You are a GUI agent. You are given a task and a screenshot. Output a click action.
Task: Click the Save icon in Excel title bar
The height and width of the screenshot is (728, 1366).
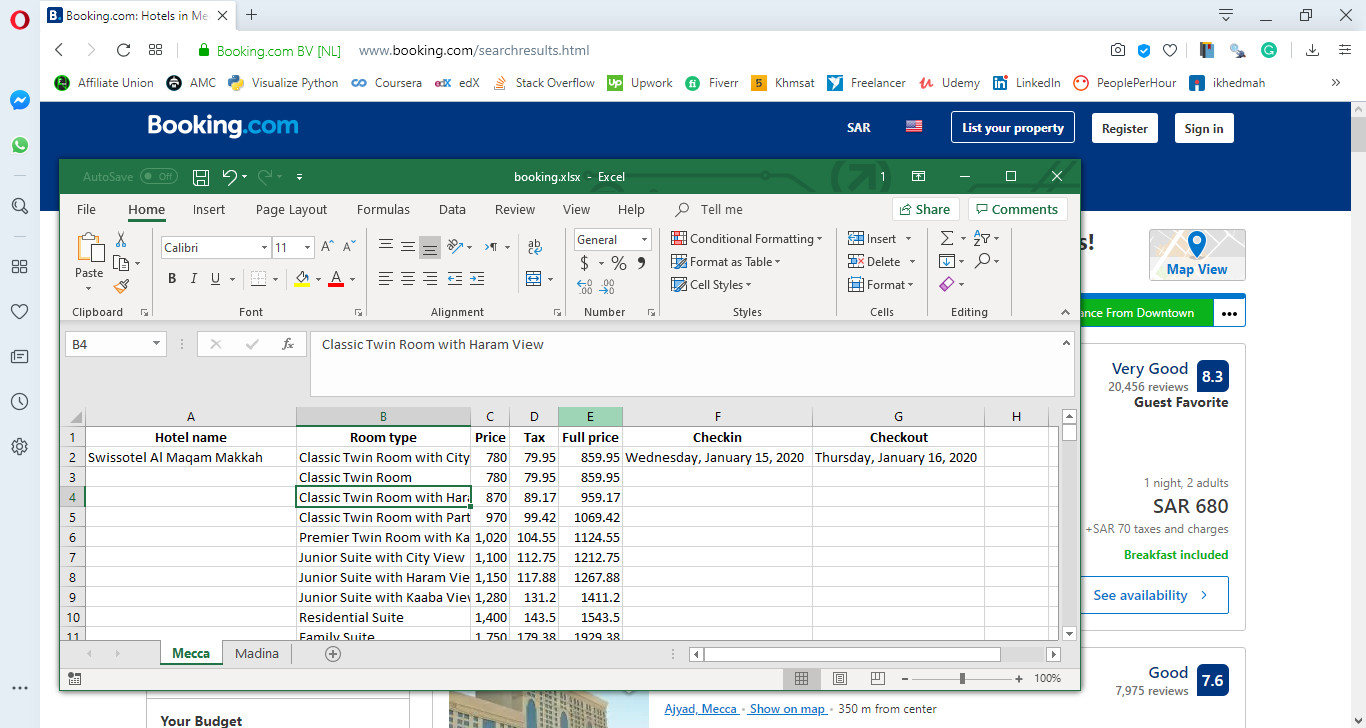(x=201, y=177)
